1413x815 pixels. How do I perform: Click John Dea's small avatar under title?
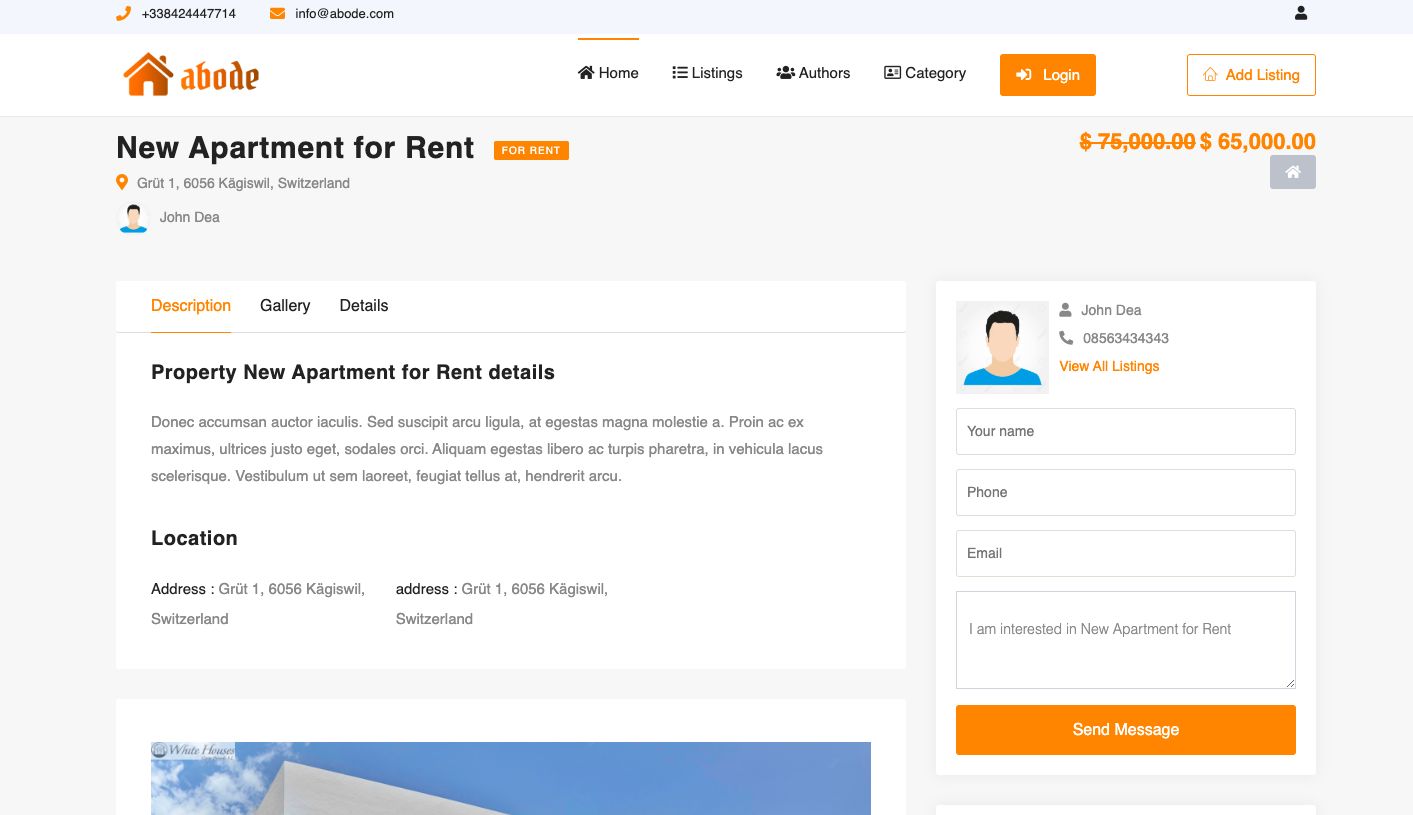(x=133, y=218)
